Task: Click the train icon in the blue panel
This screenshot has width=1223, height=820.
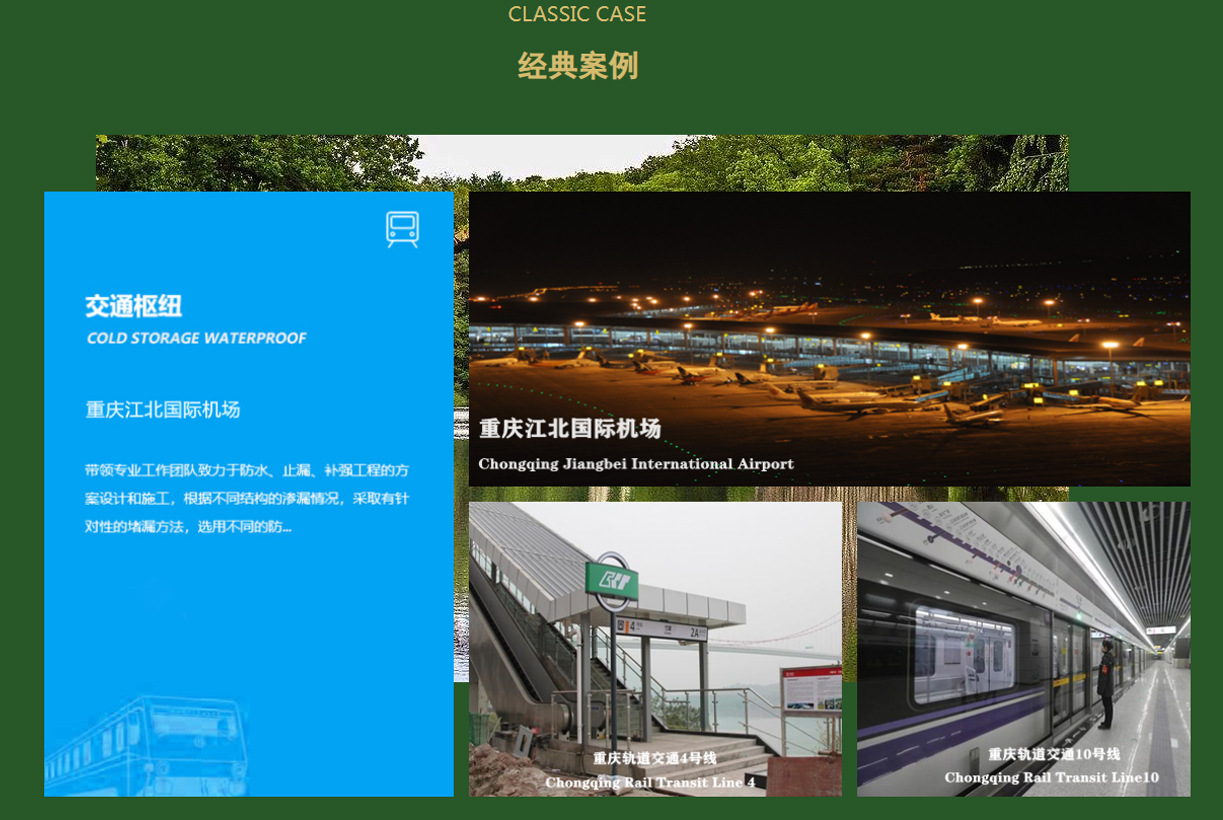Action: (402, 229)
